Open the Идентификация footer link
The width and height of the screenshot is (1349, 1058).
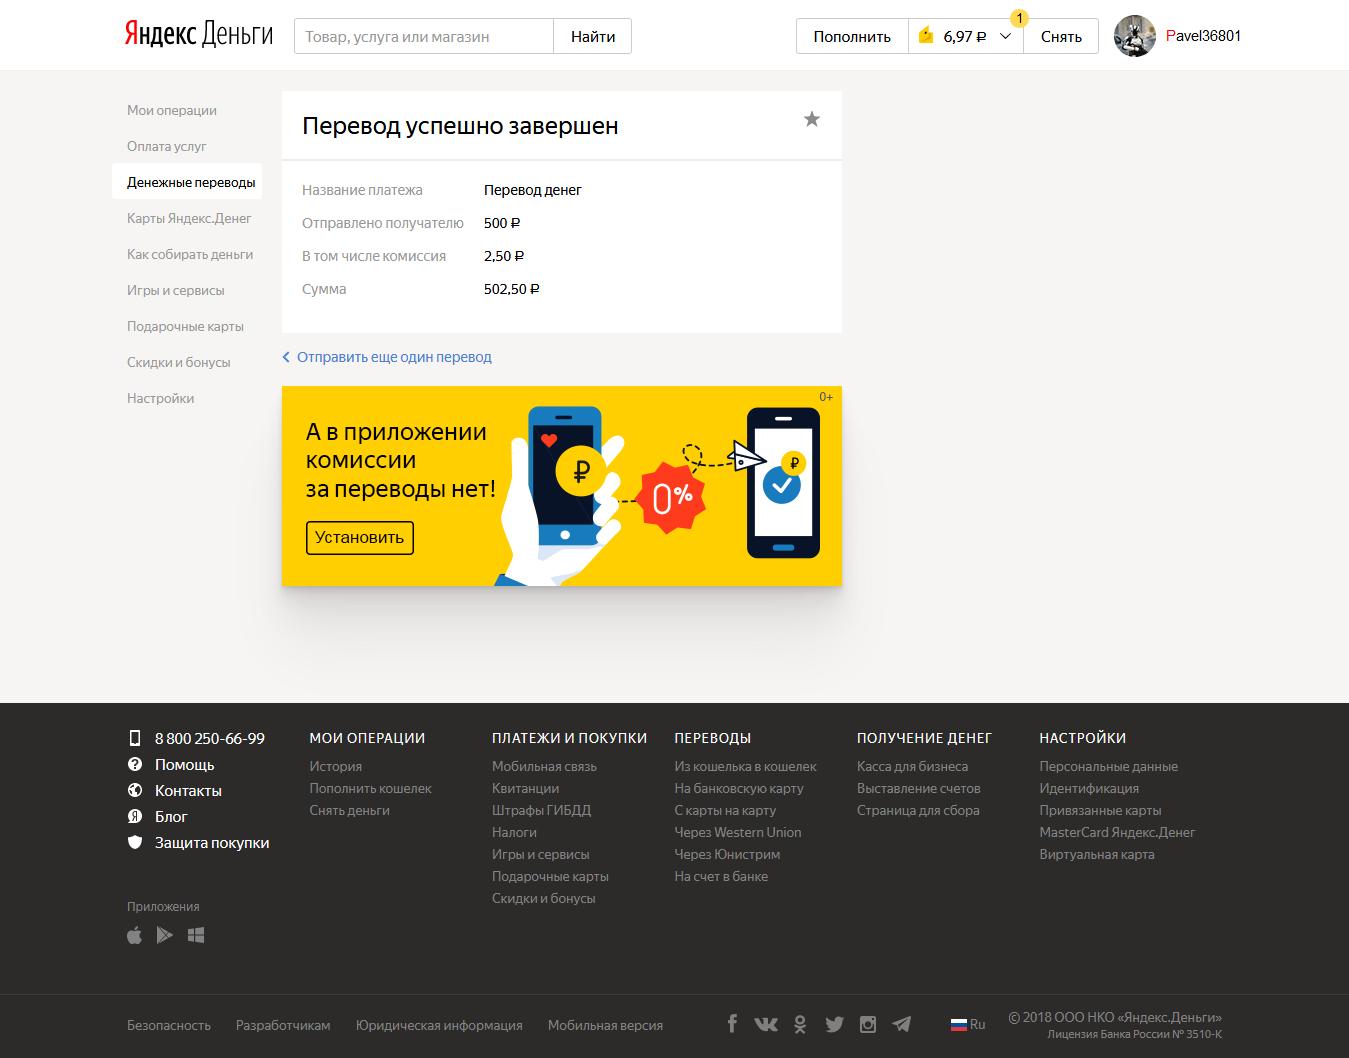pos(1089,788)
